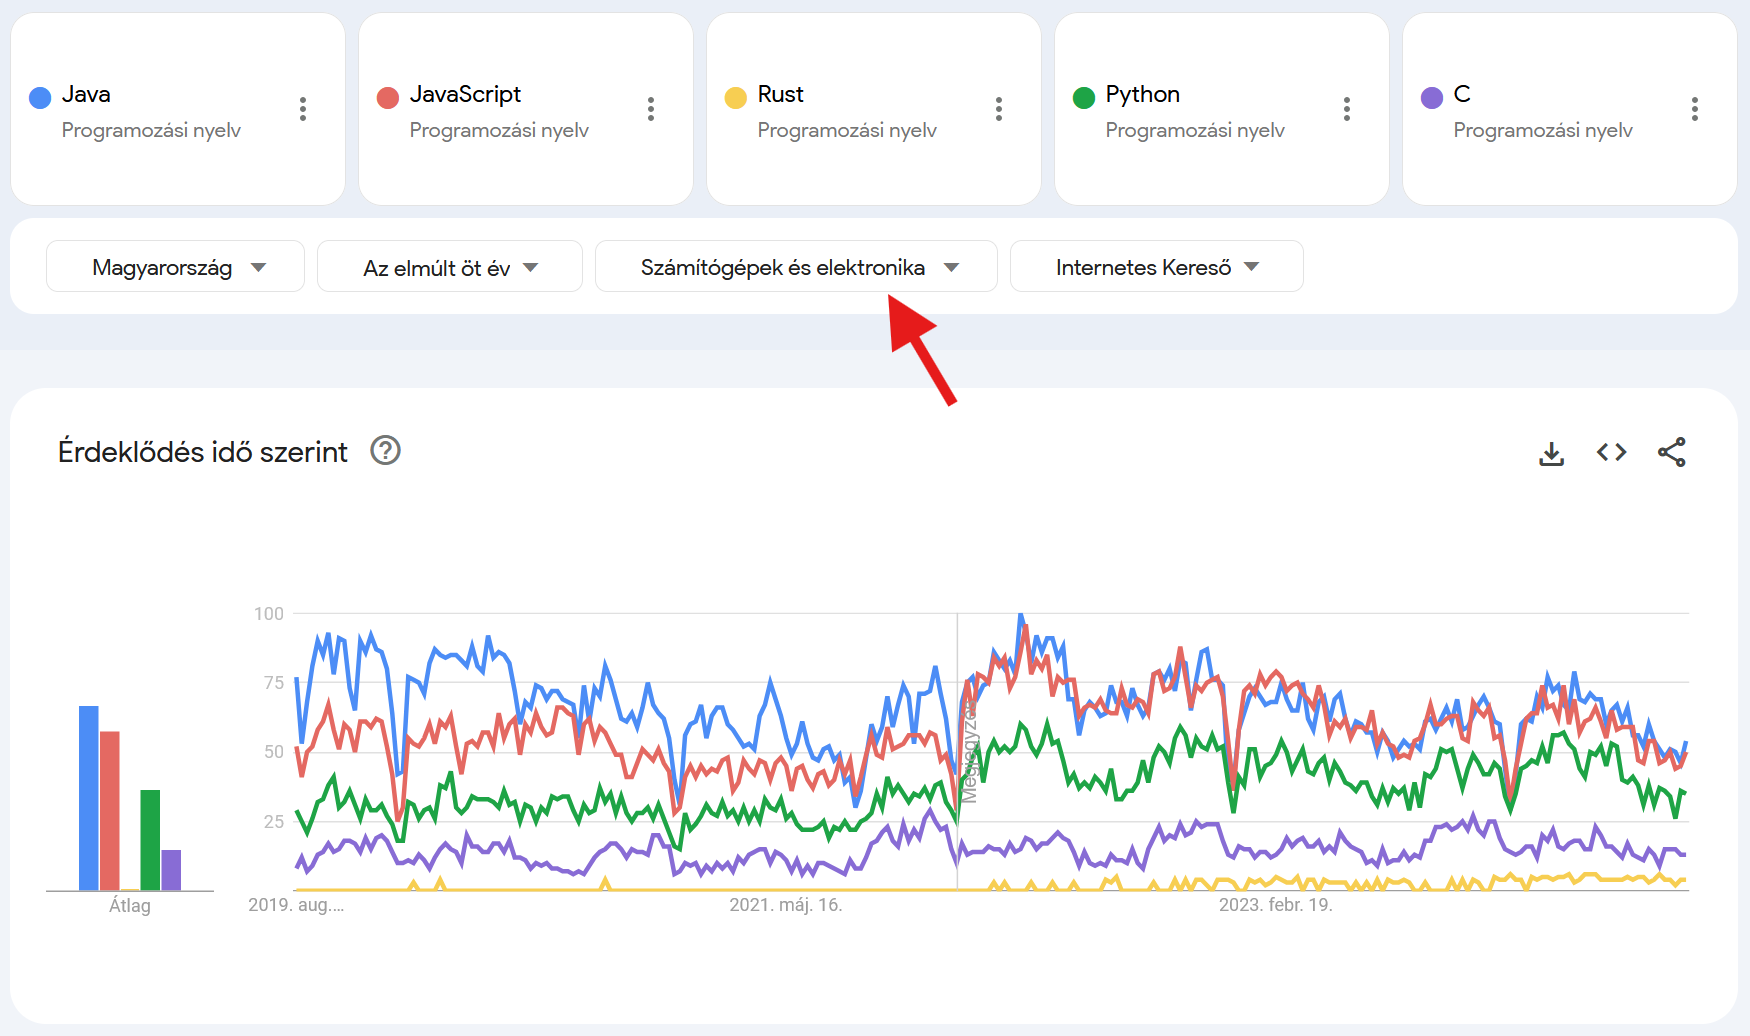
Task: Click the 25 y-axis value
Action: pos(274,822)
